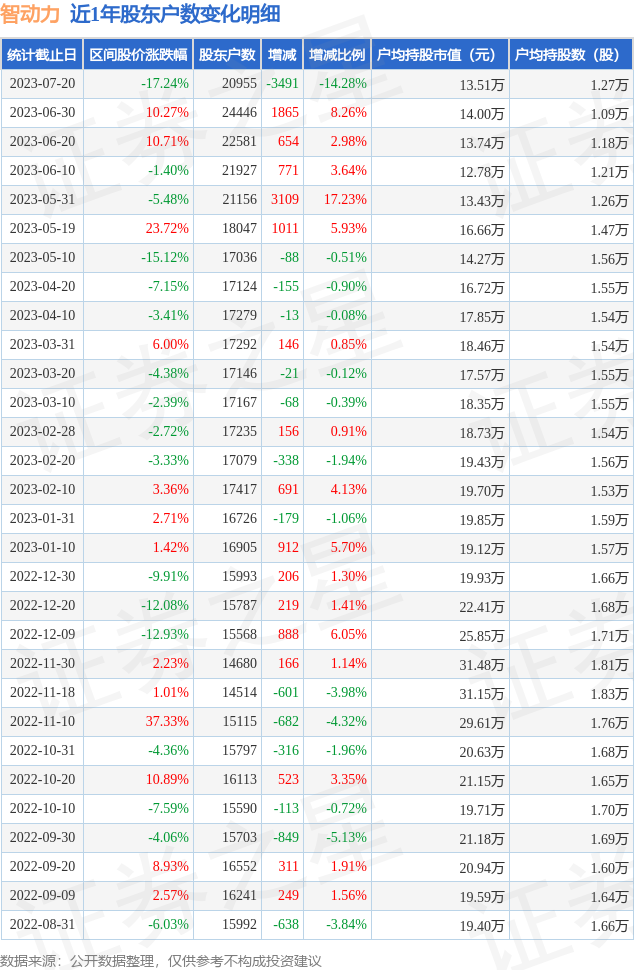Select the date cell 2023-03-31

pyautogui.click(x=42, y=345)
